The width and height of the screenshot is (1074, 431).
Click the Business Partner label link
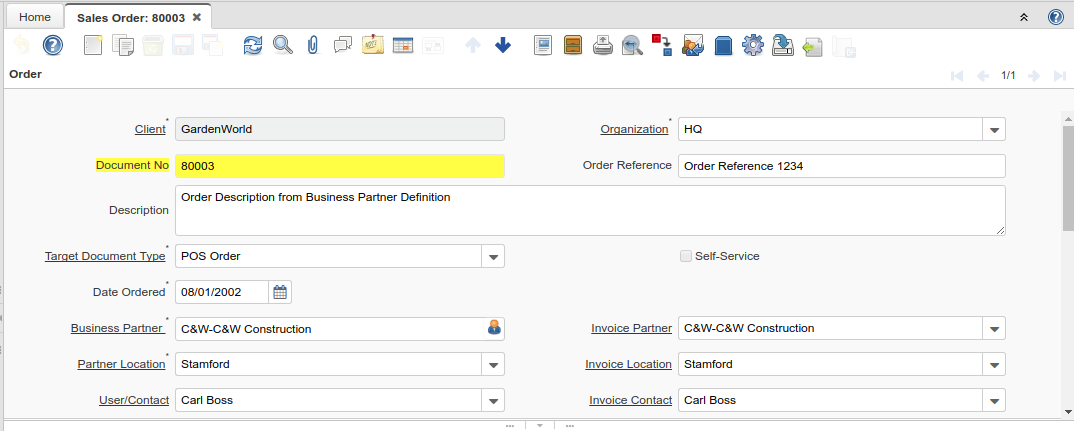click(117, 328)
